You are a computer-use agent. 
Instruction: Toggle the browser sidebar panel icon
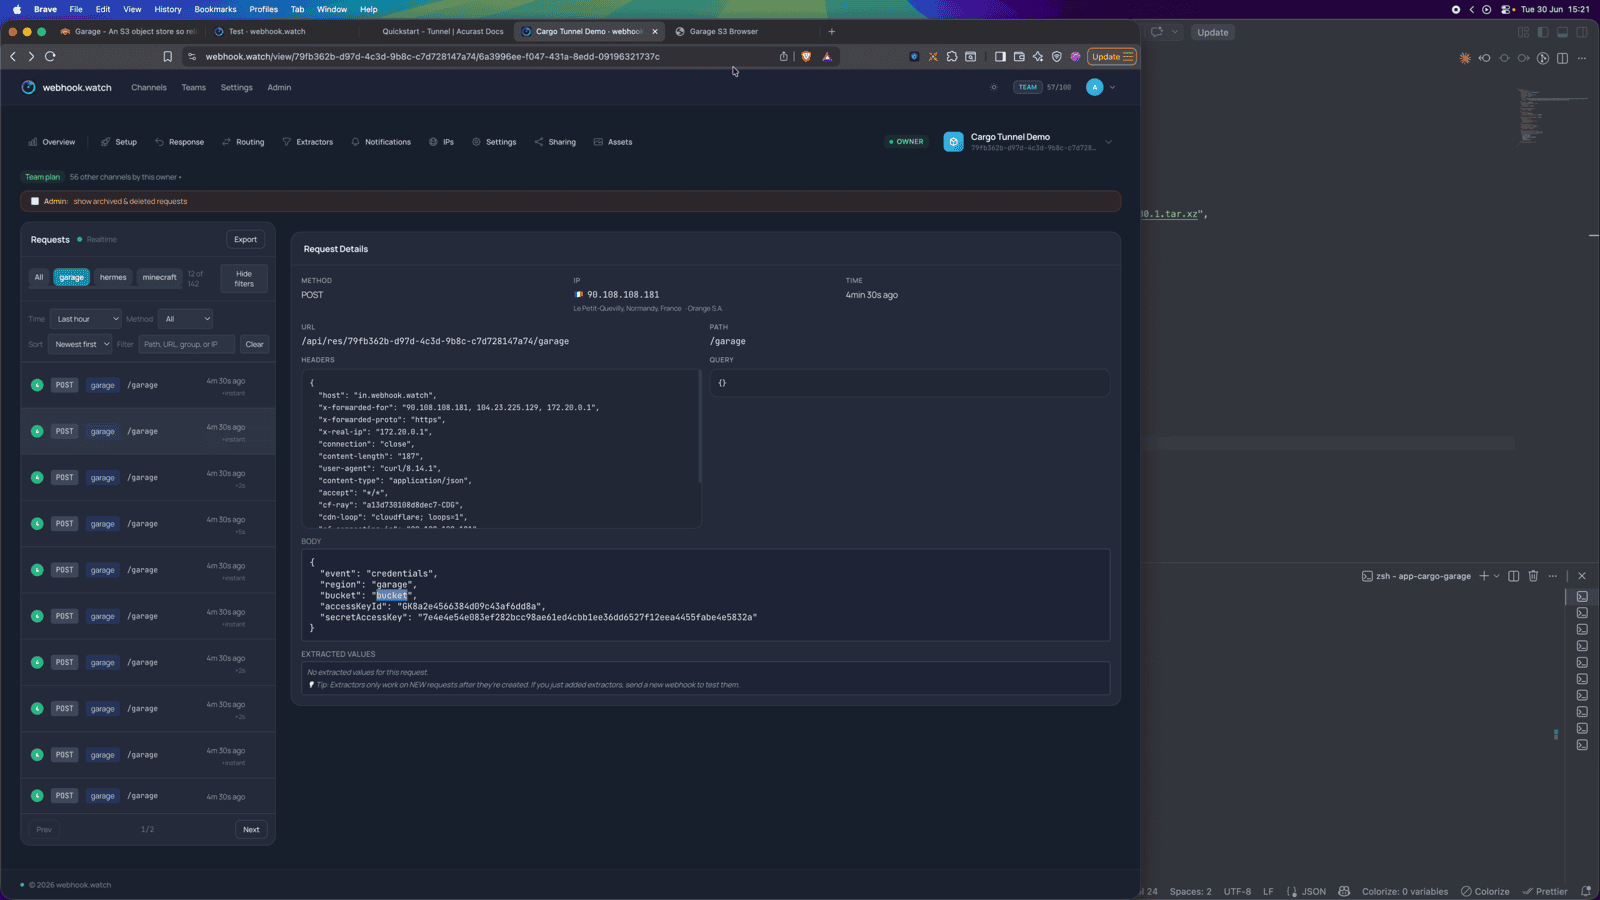(1000, 57)
